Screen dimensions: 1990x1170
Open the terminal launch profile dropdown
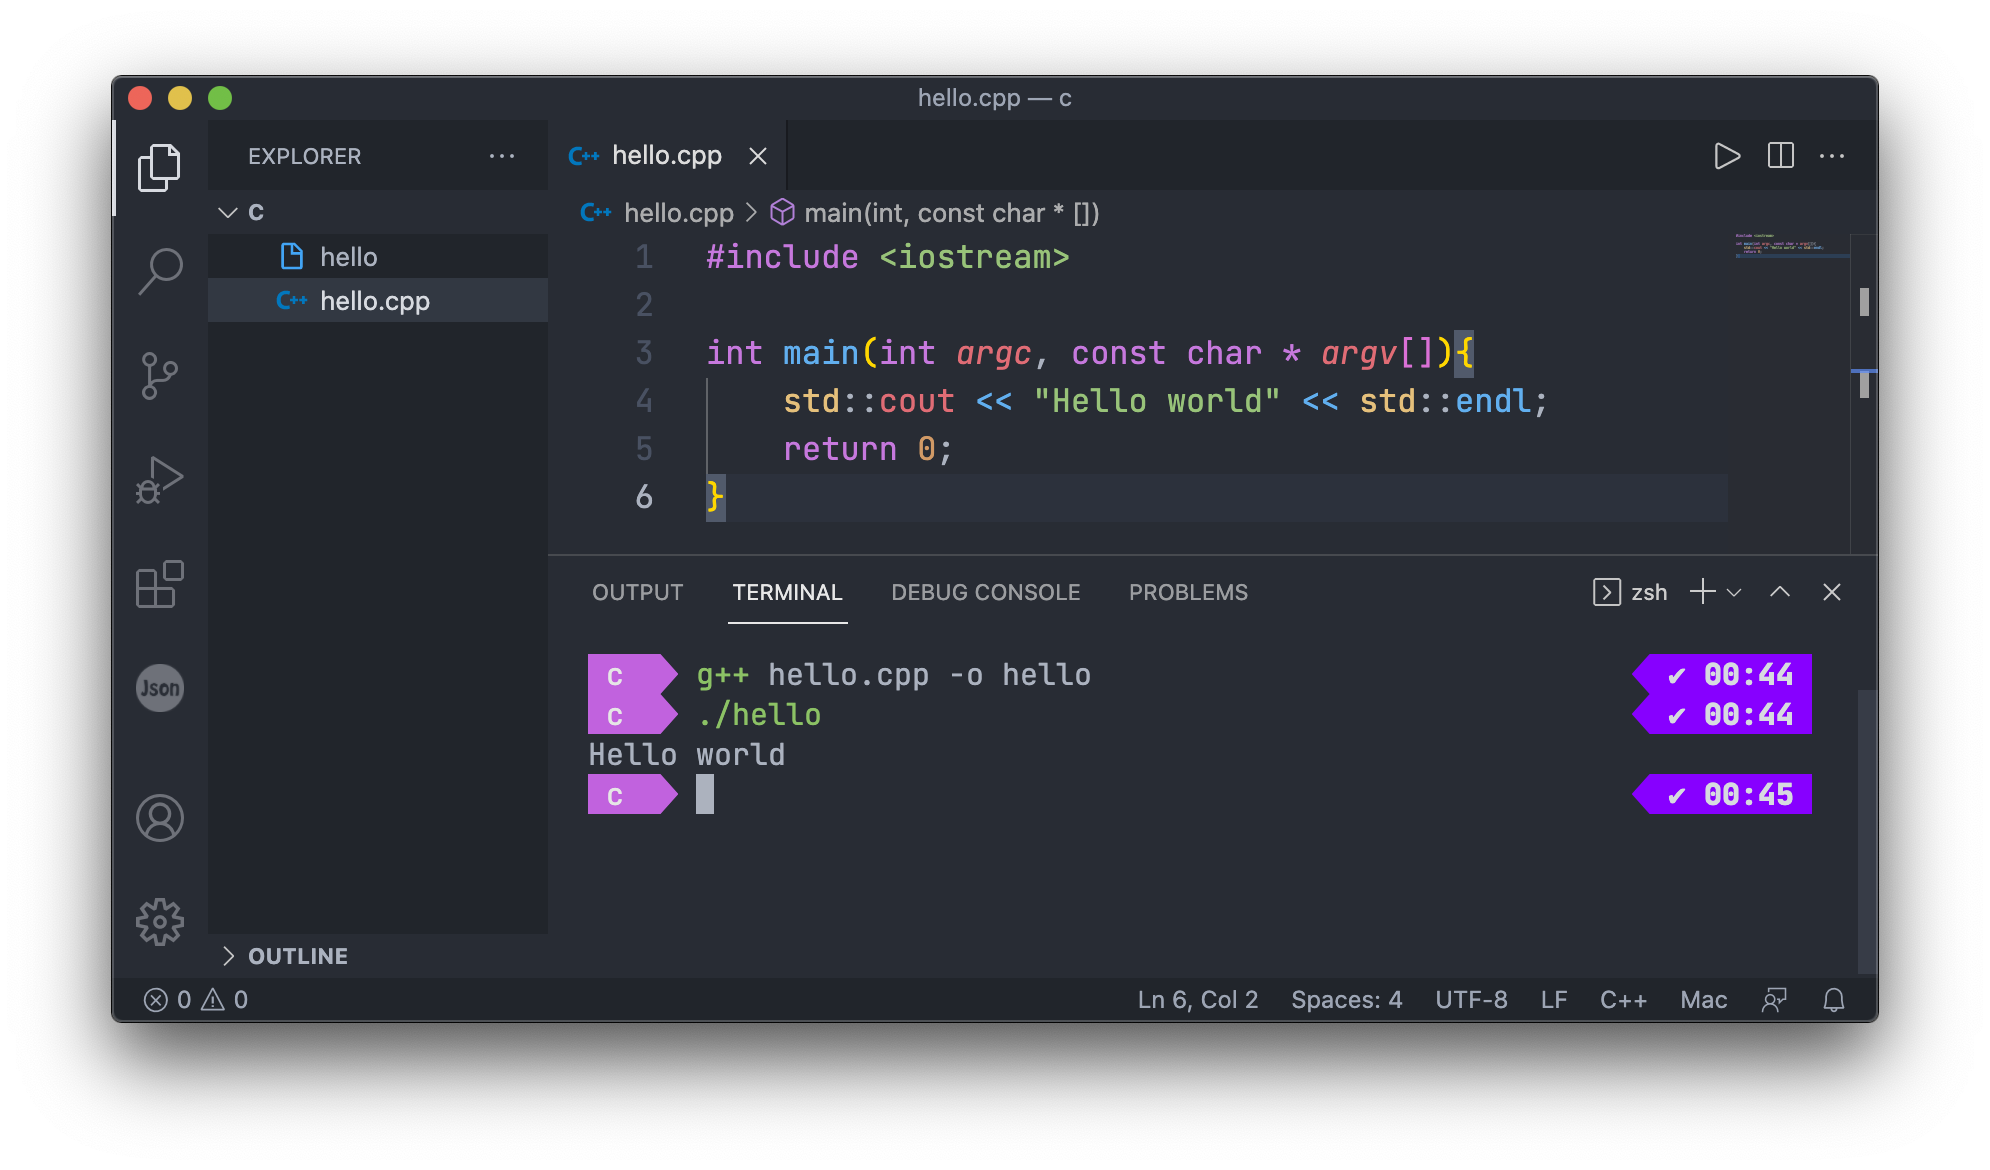coord(1735,593)
